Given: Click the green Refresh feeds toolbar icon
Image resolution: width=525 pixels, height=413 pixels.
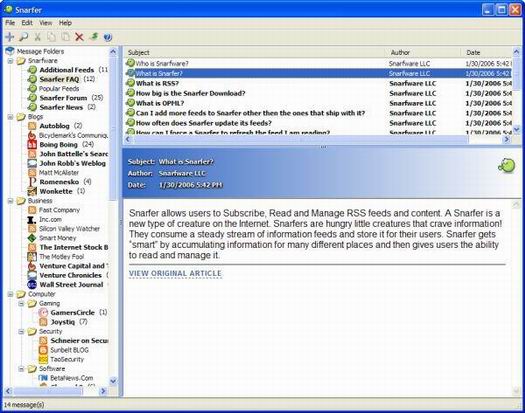Looking at the screenshot, I should pyautogui.click(x=94, y=36).
